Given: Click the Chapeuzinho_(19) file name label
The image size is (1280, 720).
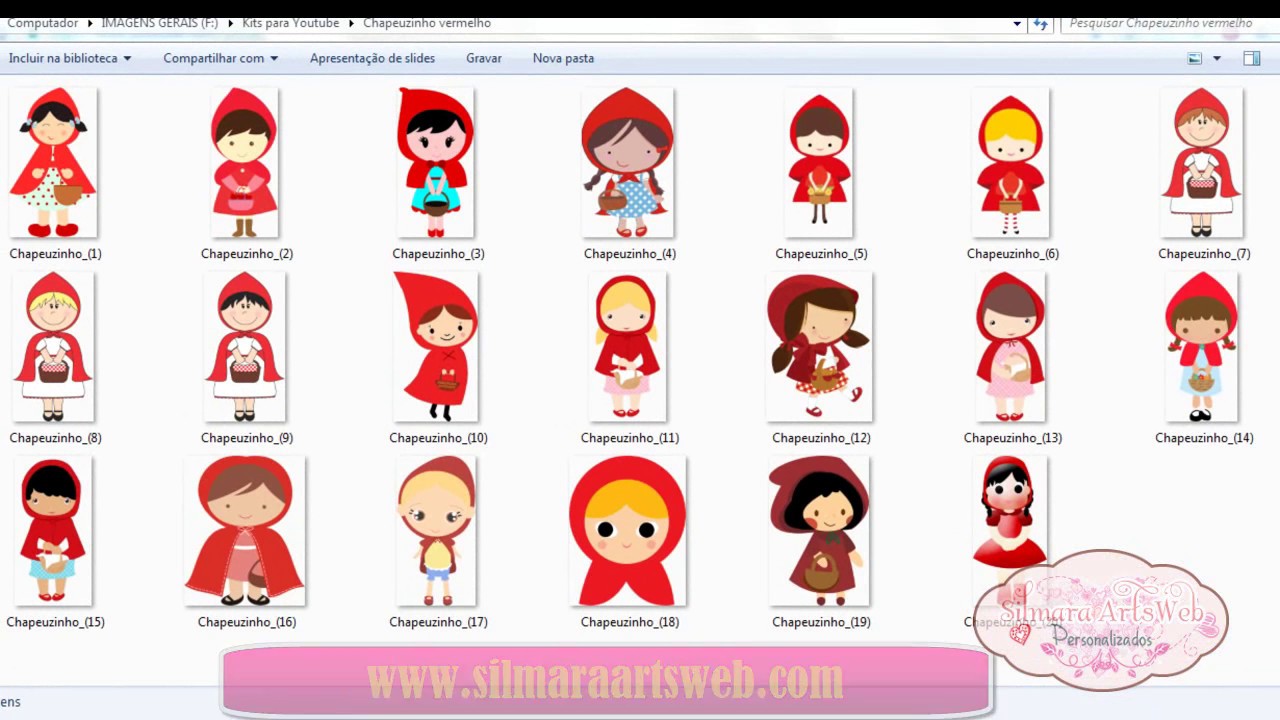Looking at the screenshot, I should [821, 622].
